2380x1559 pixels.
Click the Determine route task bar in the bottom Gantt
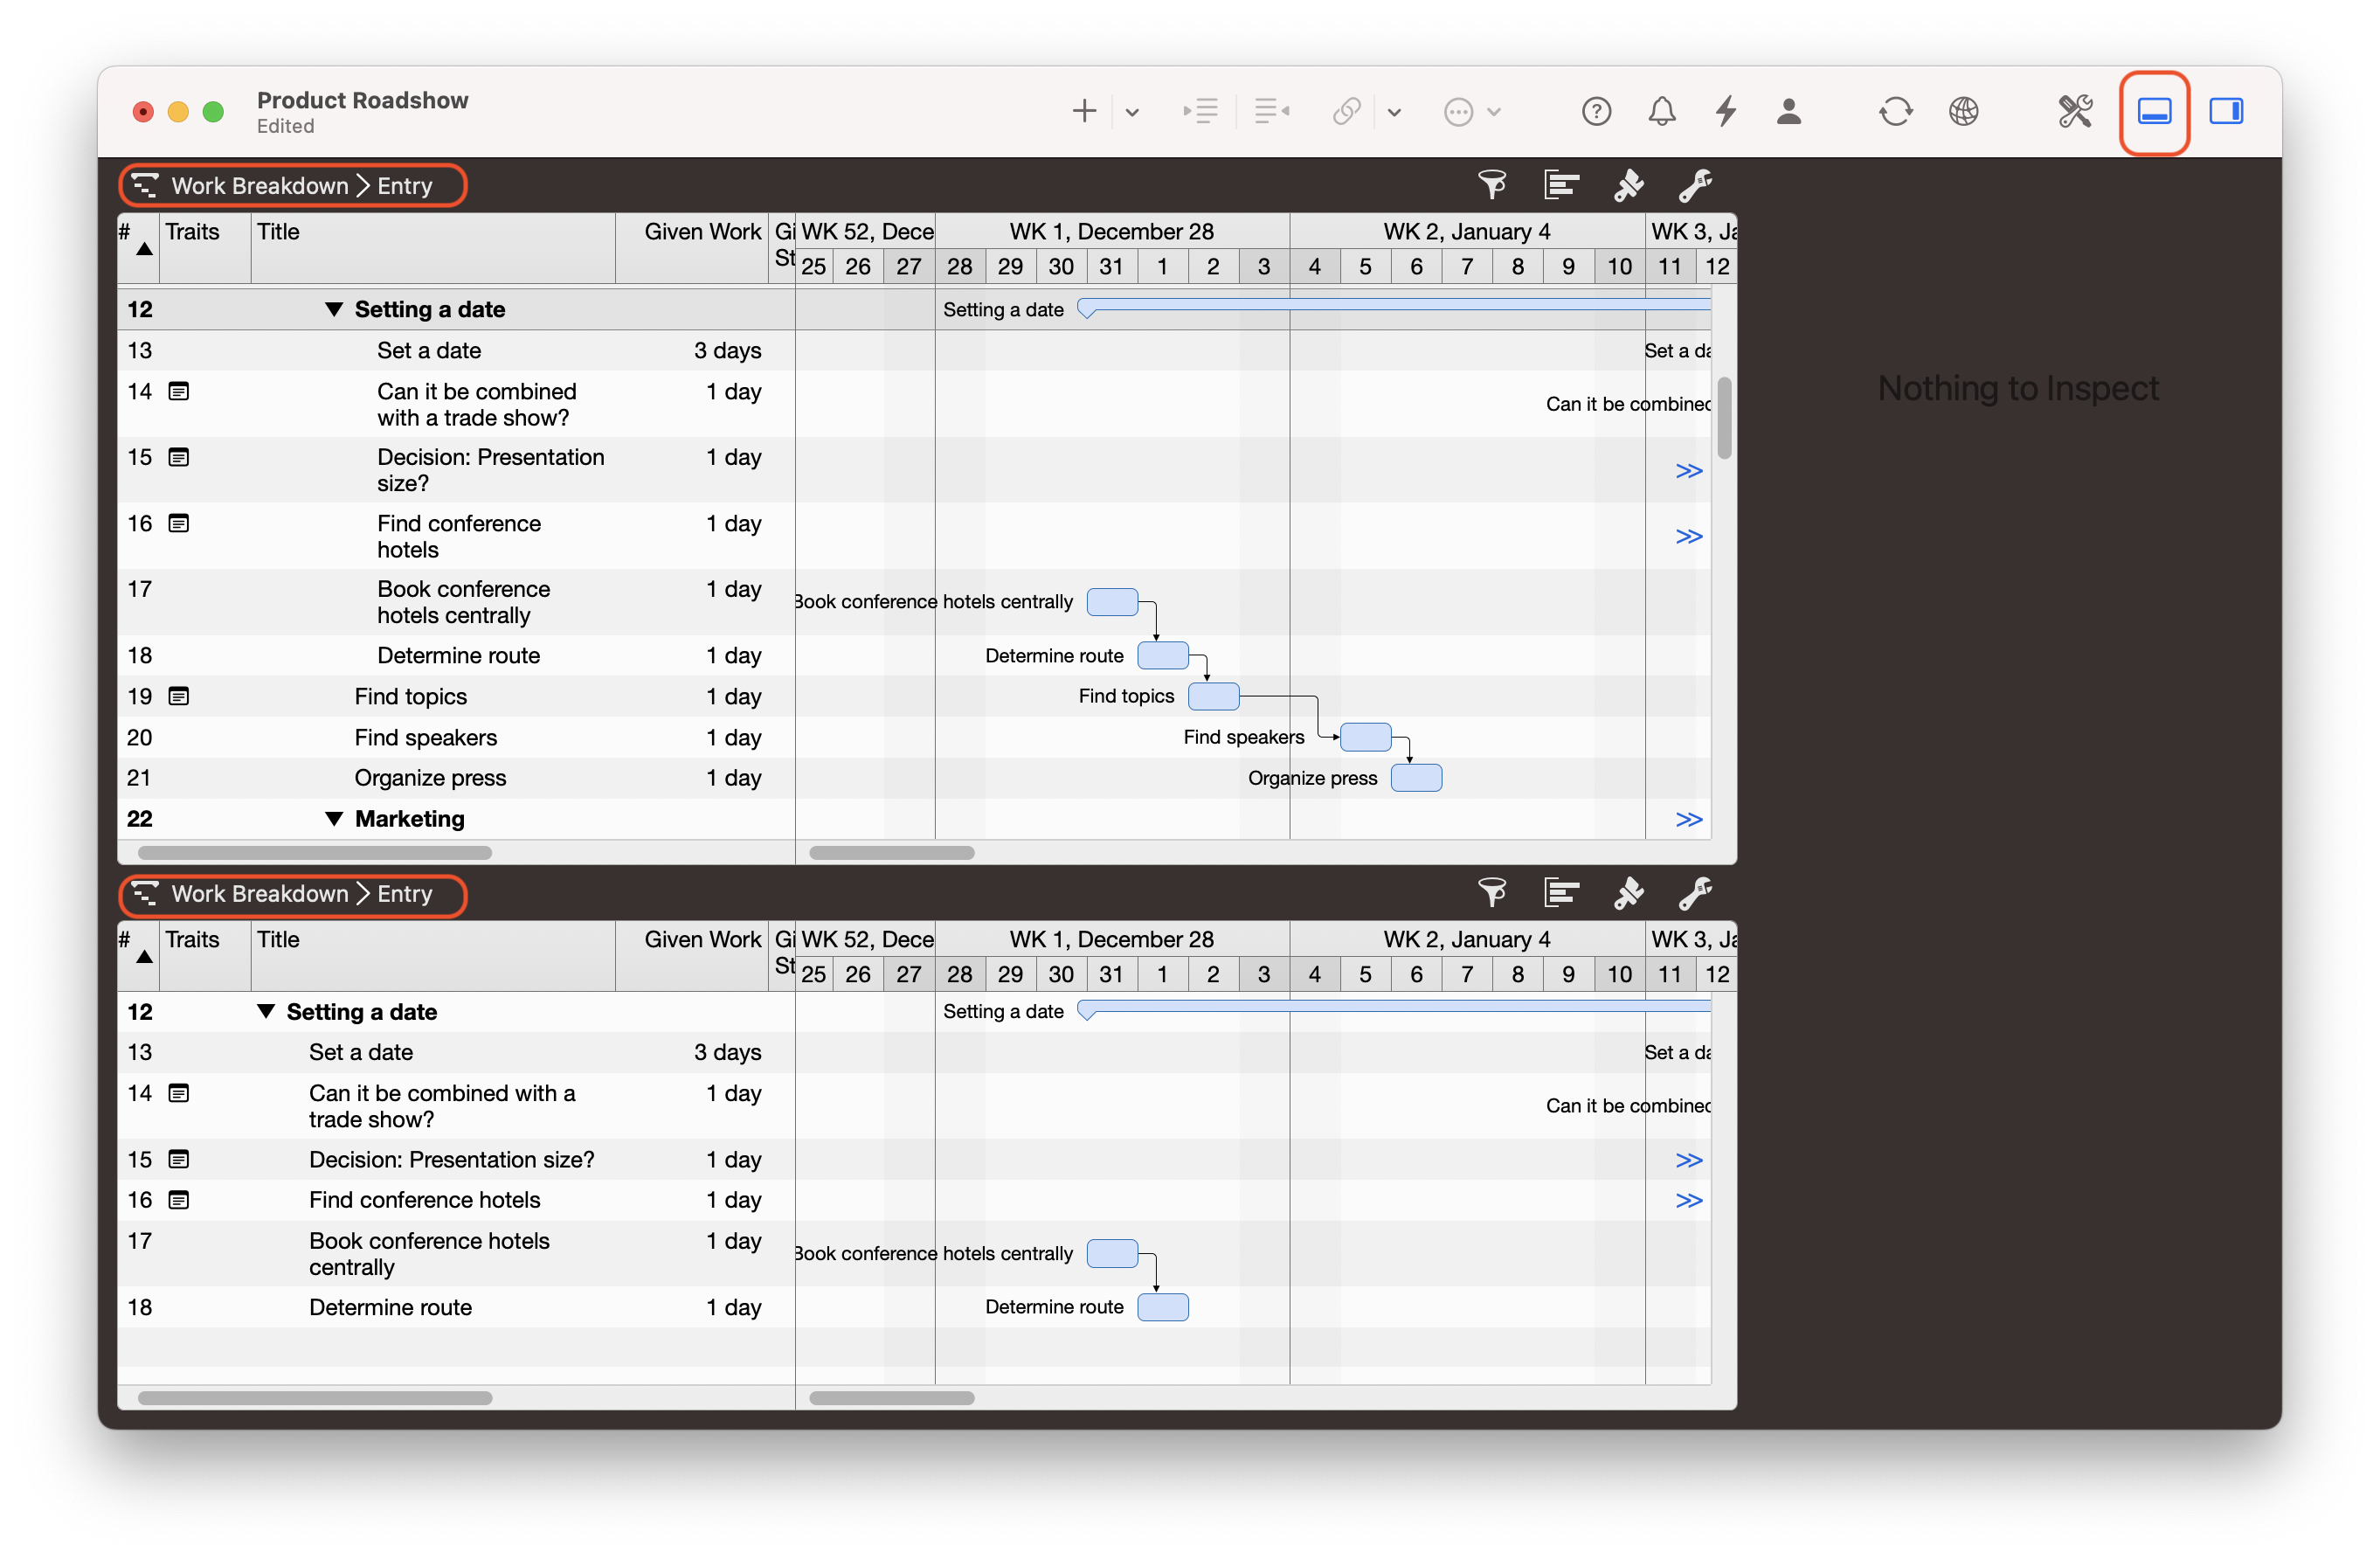[x=1163, y=1307]
